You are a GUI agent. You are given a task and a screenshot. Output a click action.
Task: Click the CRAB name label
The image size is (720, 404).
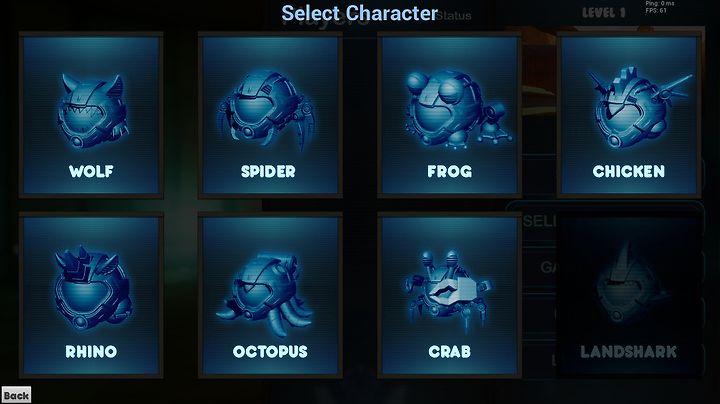(450, 352)
